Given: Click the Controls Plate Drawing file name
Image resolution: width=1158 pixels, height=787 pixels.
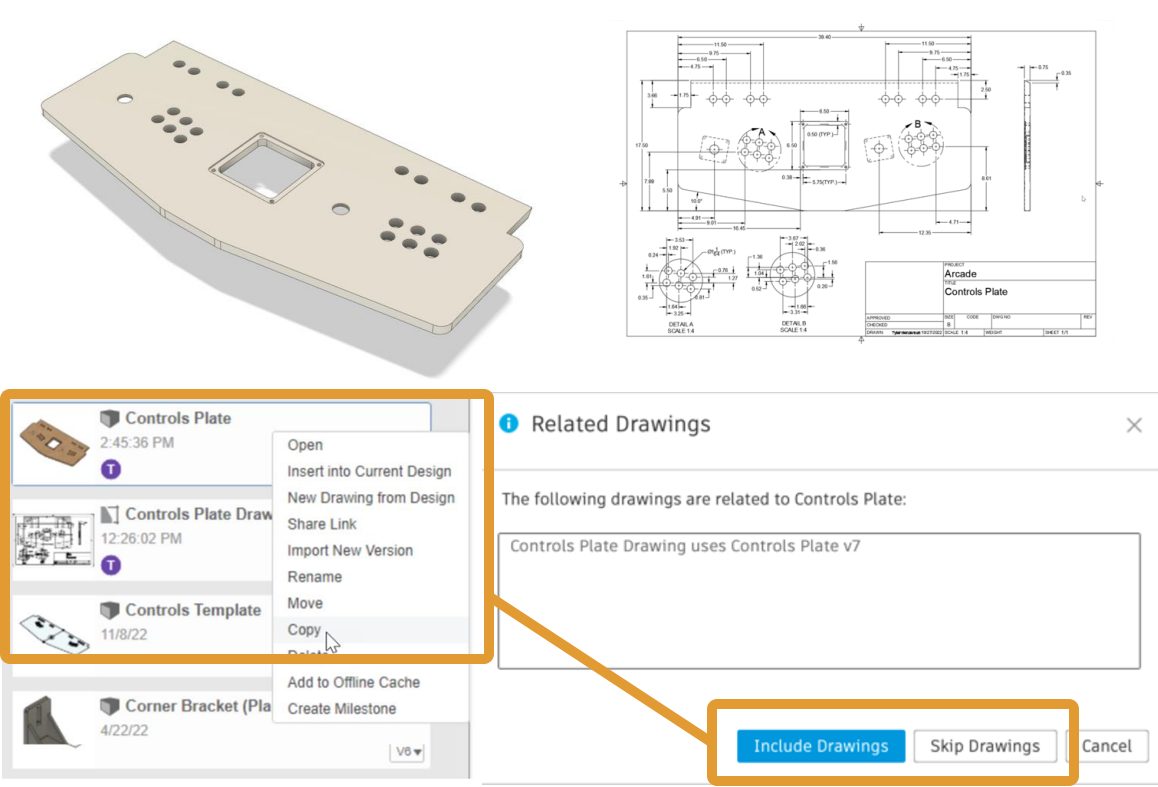Looking at the screenshot, I should 199,514.
